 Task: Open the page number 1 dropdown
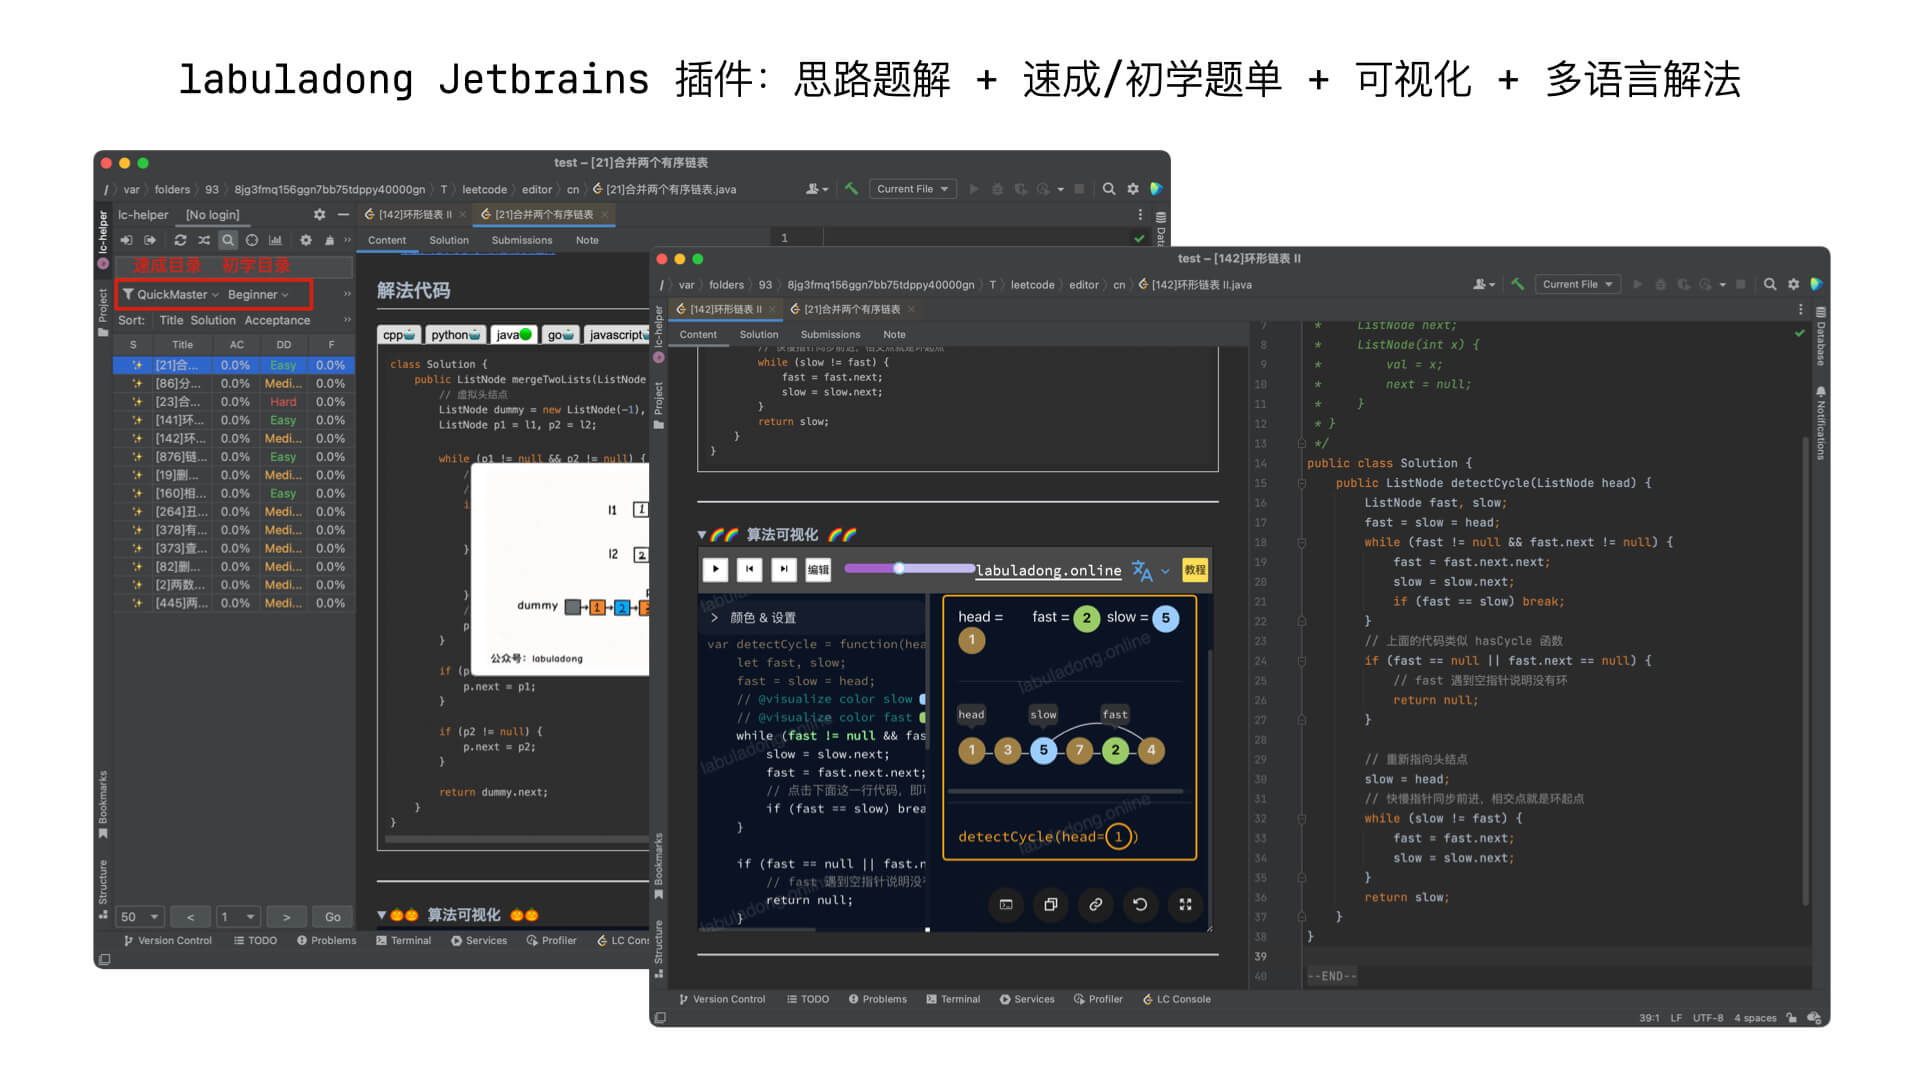(238, 917)
